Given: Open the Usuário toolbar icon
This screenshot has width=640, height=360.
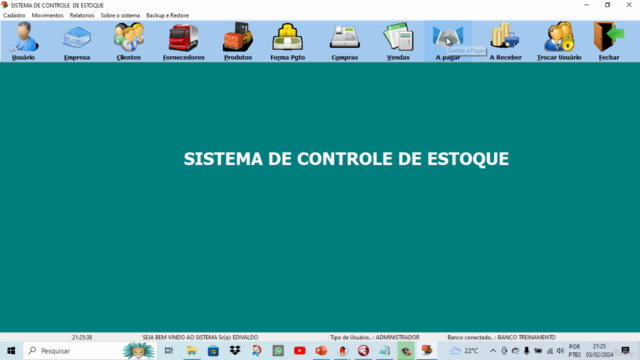Looking at the screenshot, I should pyautogui.click(x=23, y=42).
